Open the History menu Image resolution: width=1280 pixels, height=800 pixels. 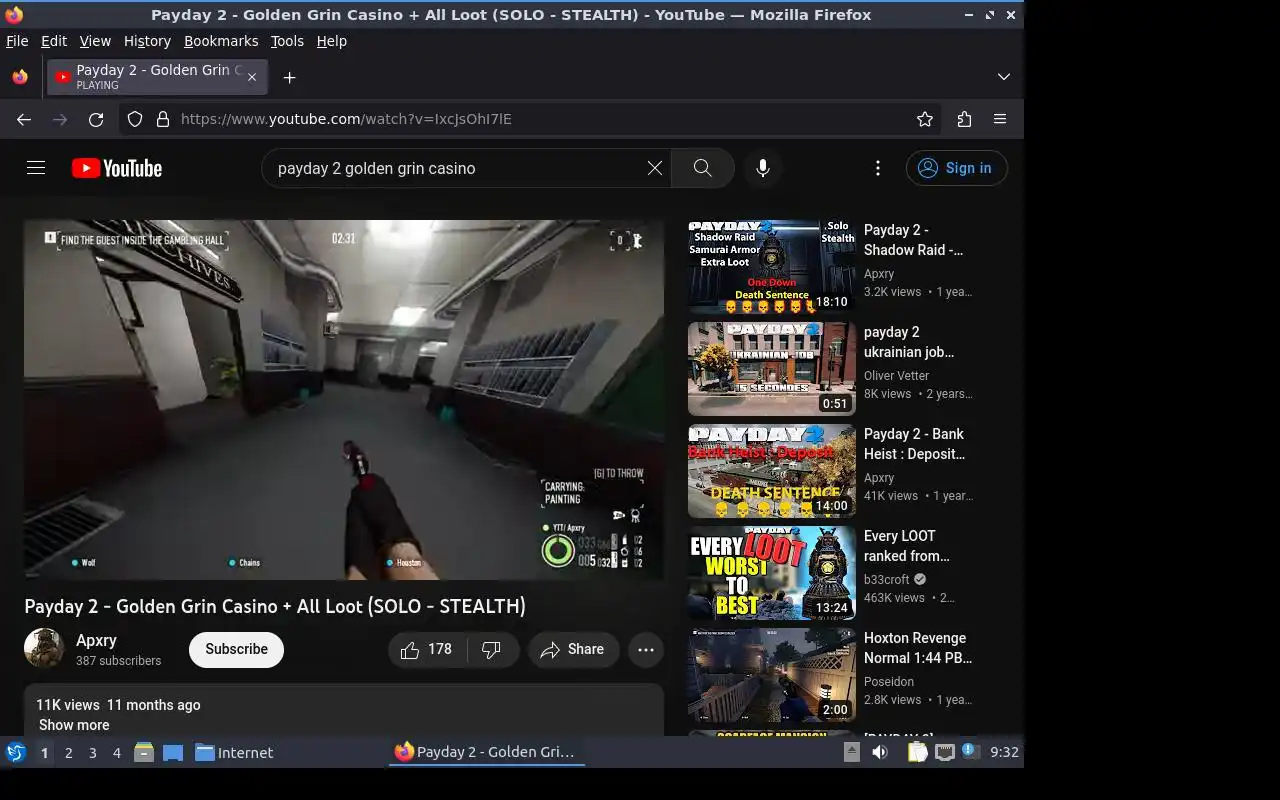tap(147, 41)
